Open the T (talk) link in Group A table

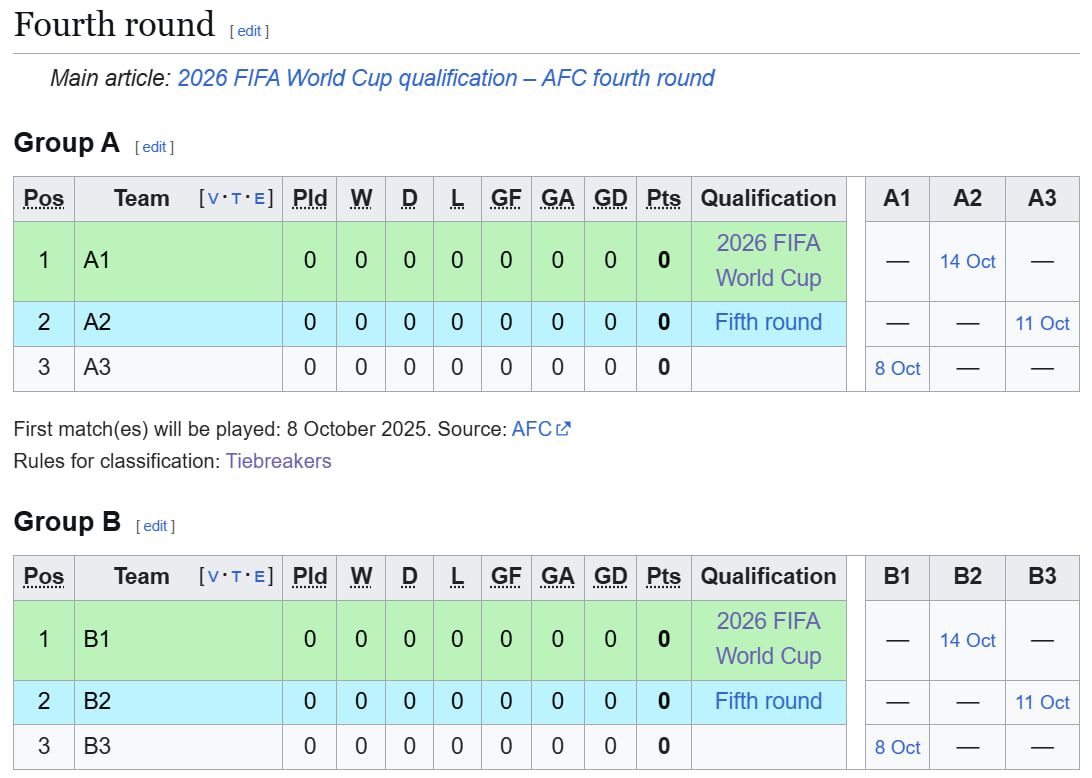(236, 199)
